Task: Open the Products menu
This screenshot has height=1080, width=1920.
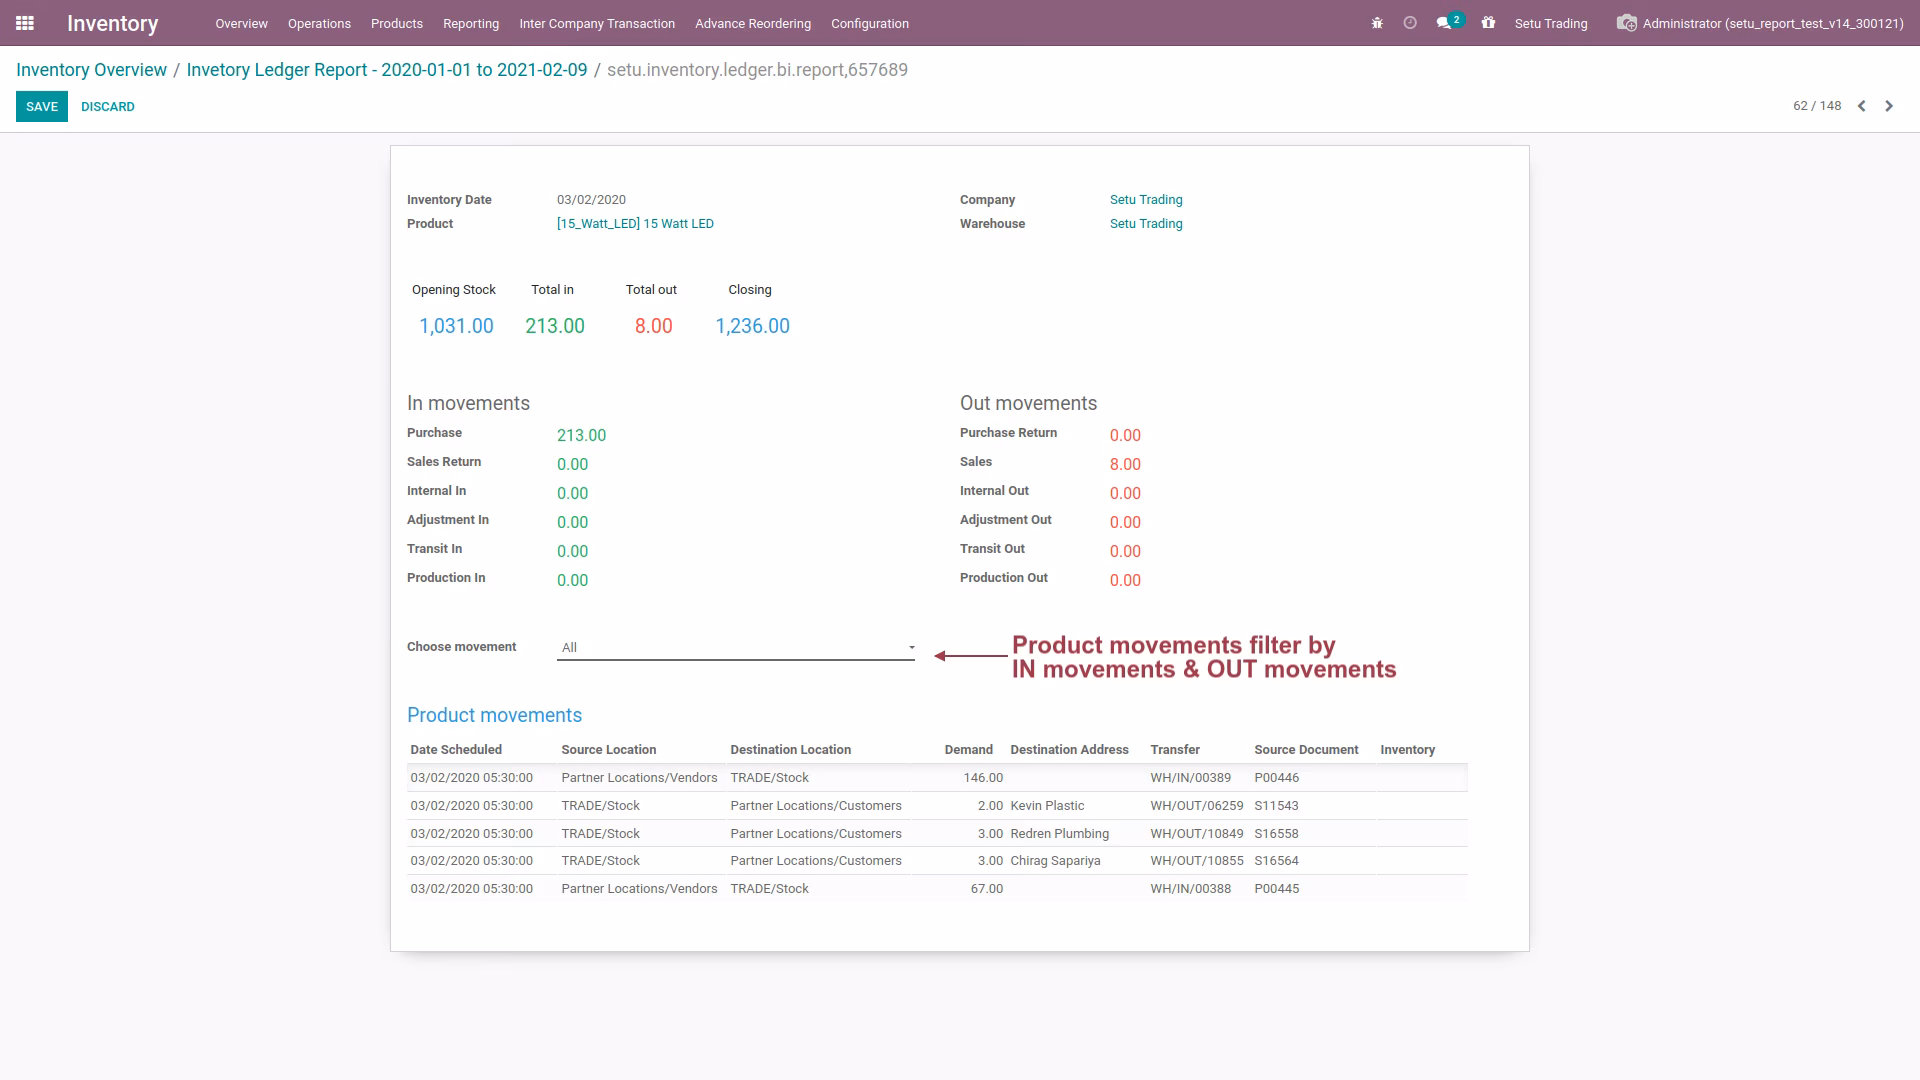Action: pyautogui.click(x=397, y=23)
